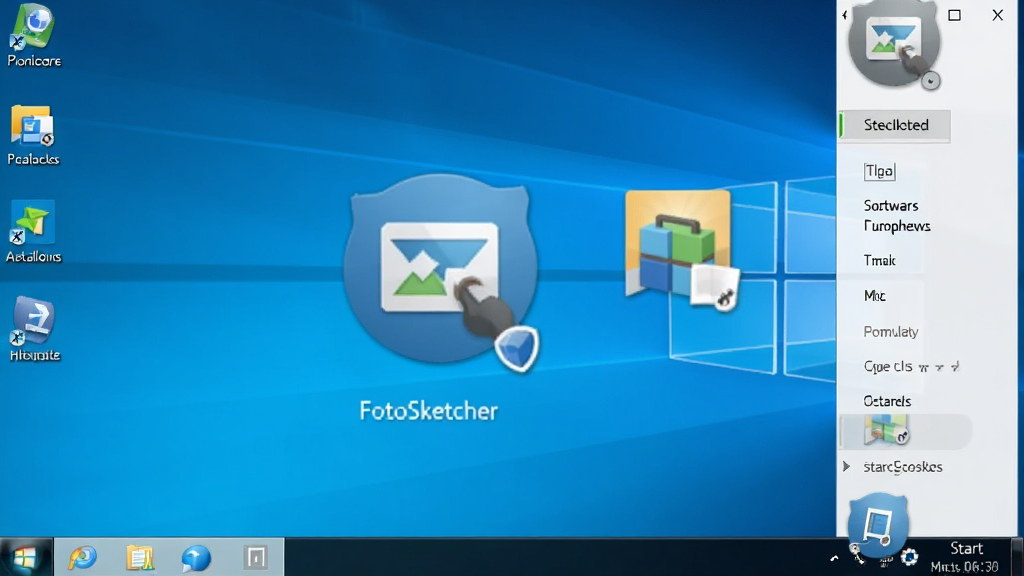
Task: Open the Start clock area text
Action: (x=965, y=557)
